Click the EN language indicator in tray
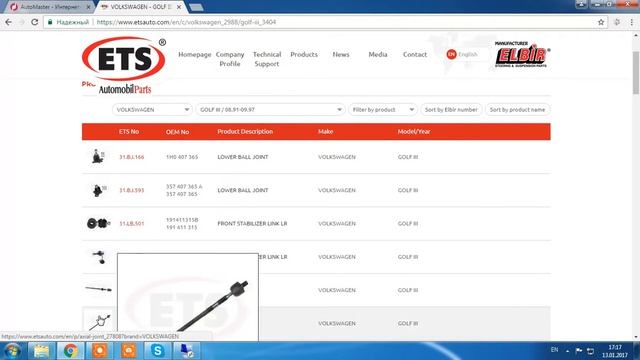 point(554,350)
